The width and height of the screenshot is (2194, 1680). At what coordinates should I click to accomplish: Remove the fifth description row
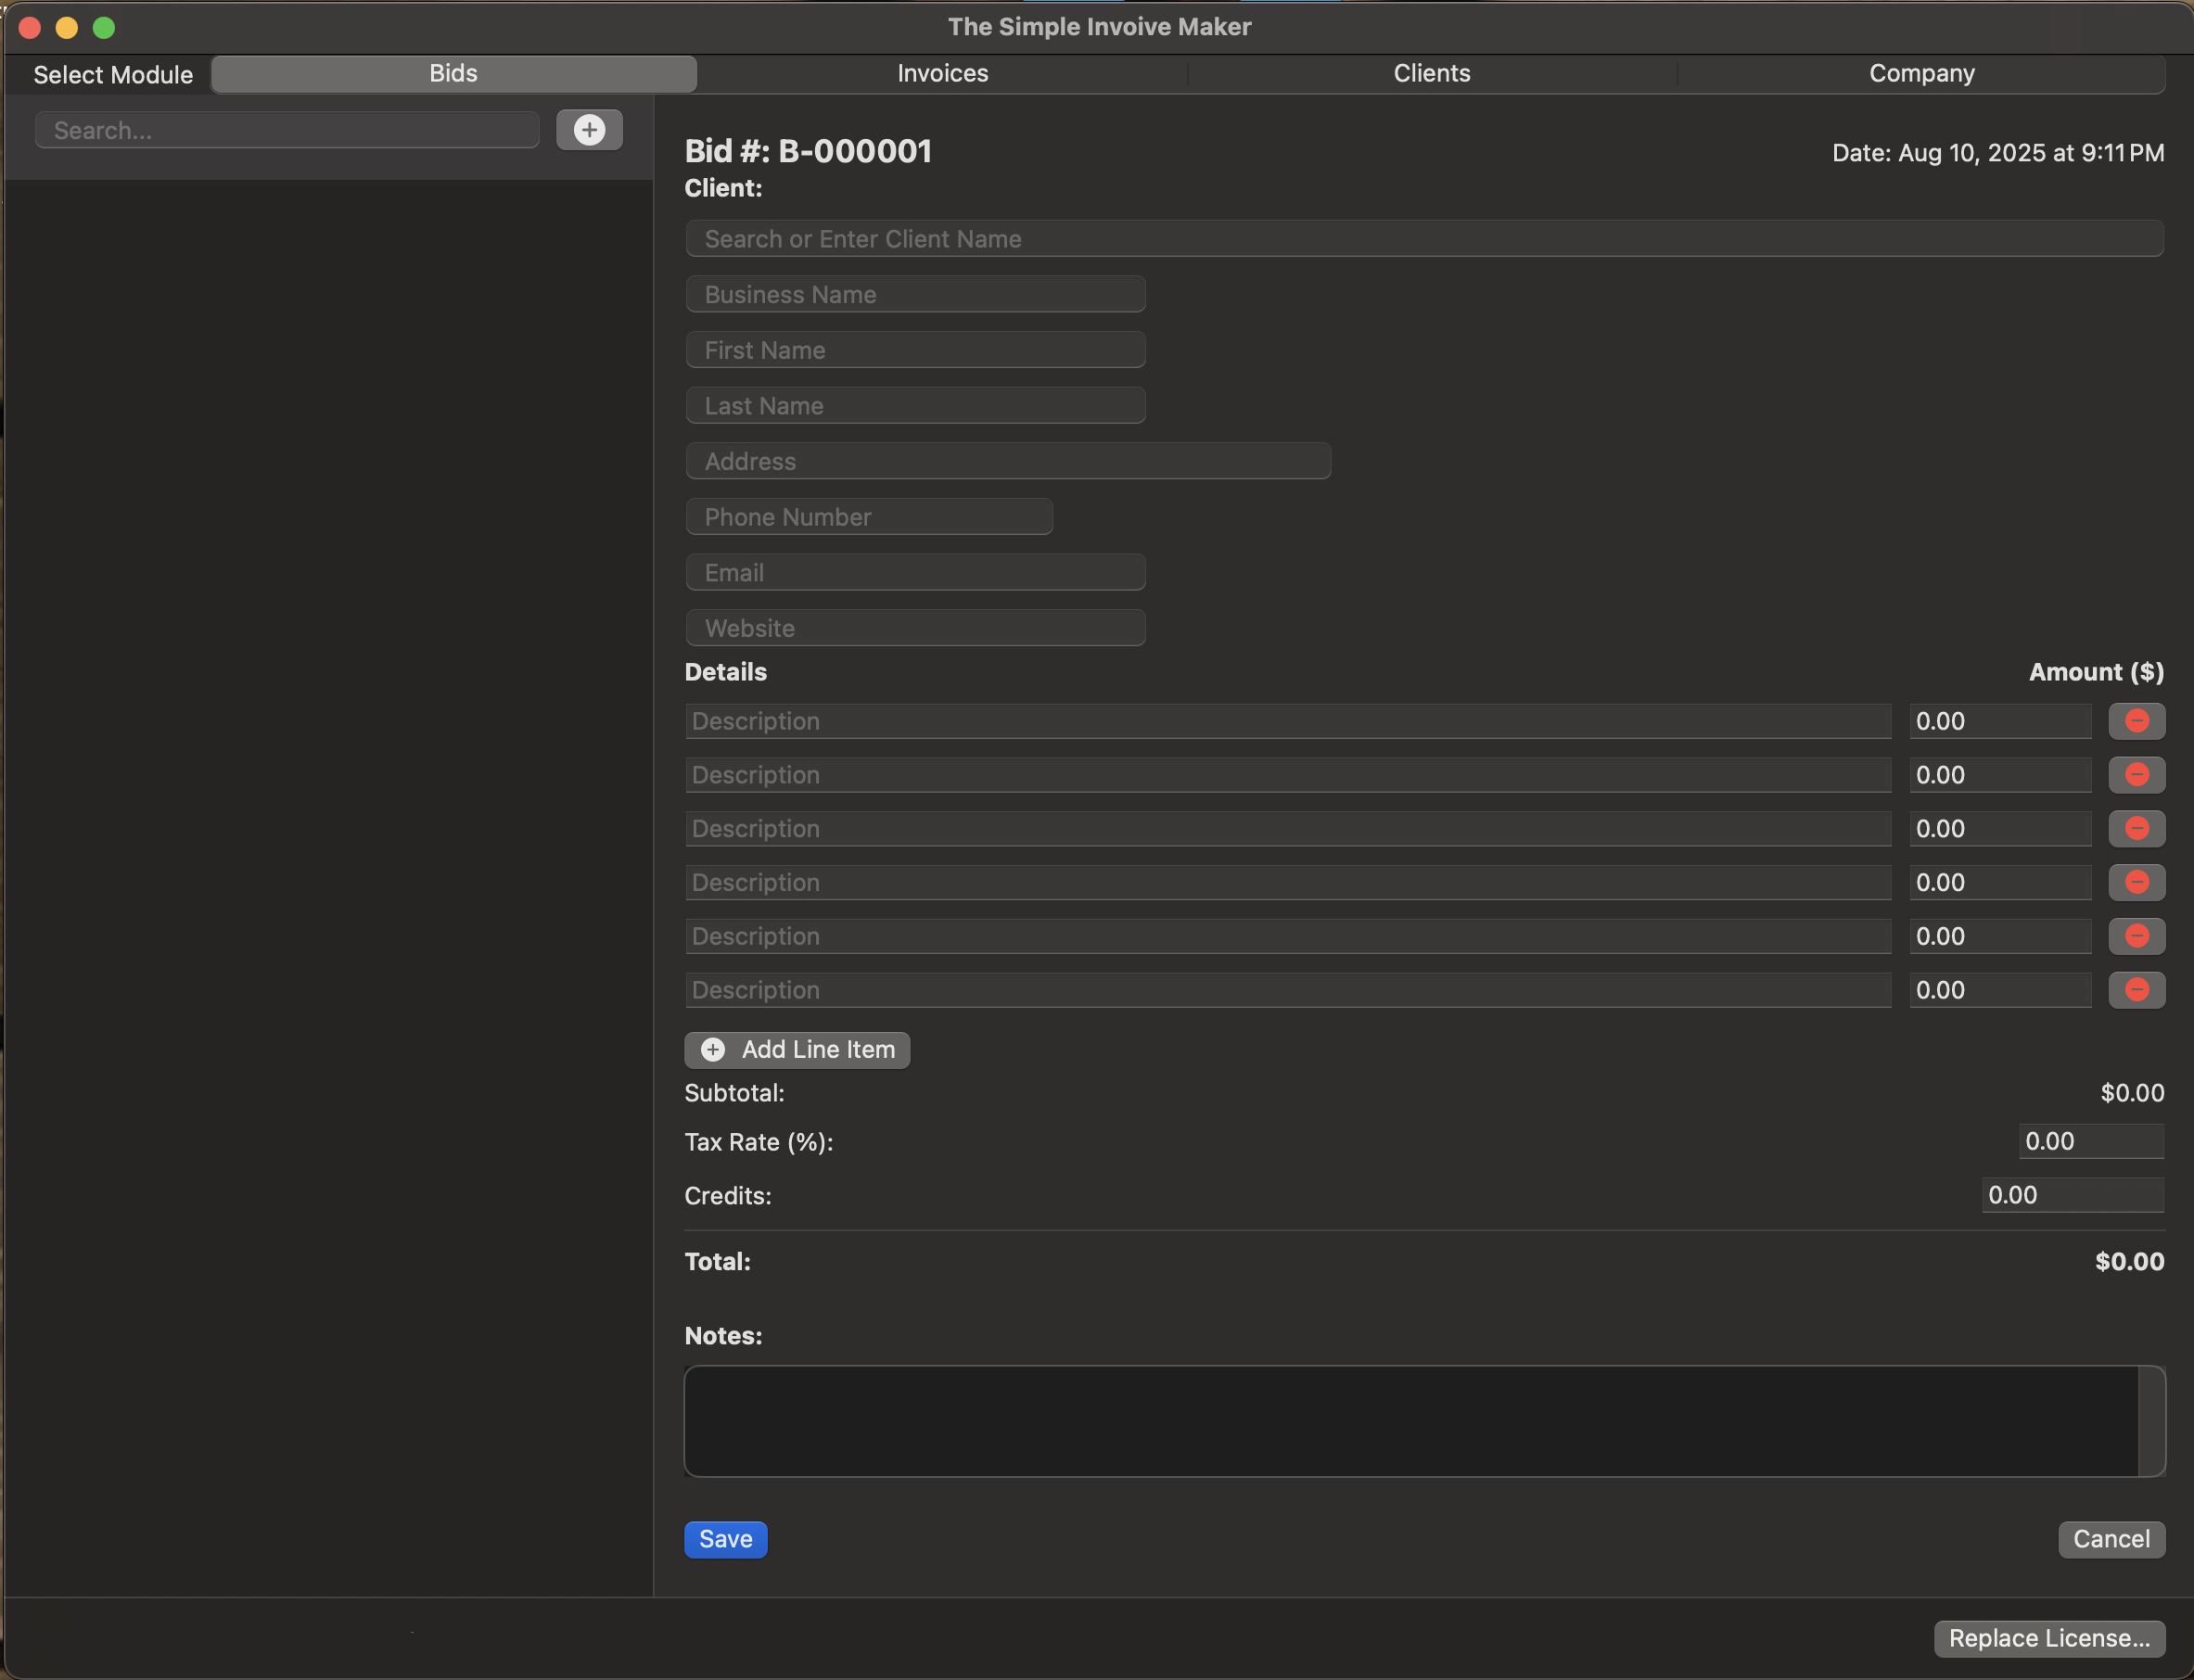[x=2136, y=936]
